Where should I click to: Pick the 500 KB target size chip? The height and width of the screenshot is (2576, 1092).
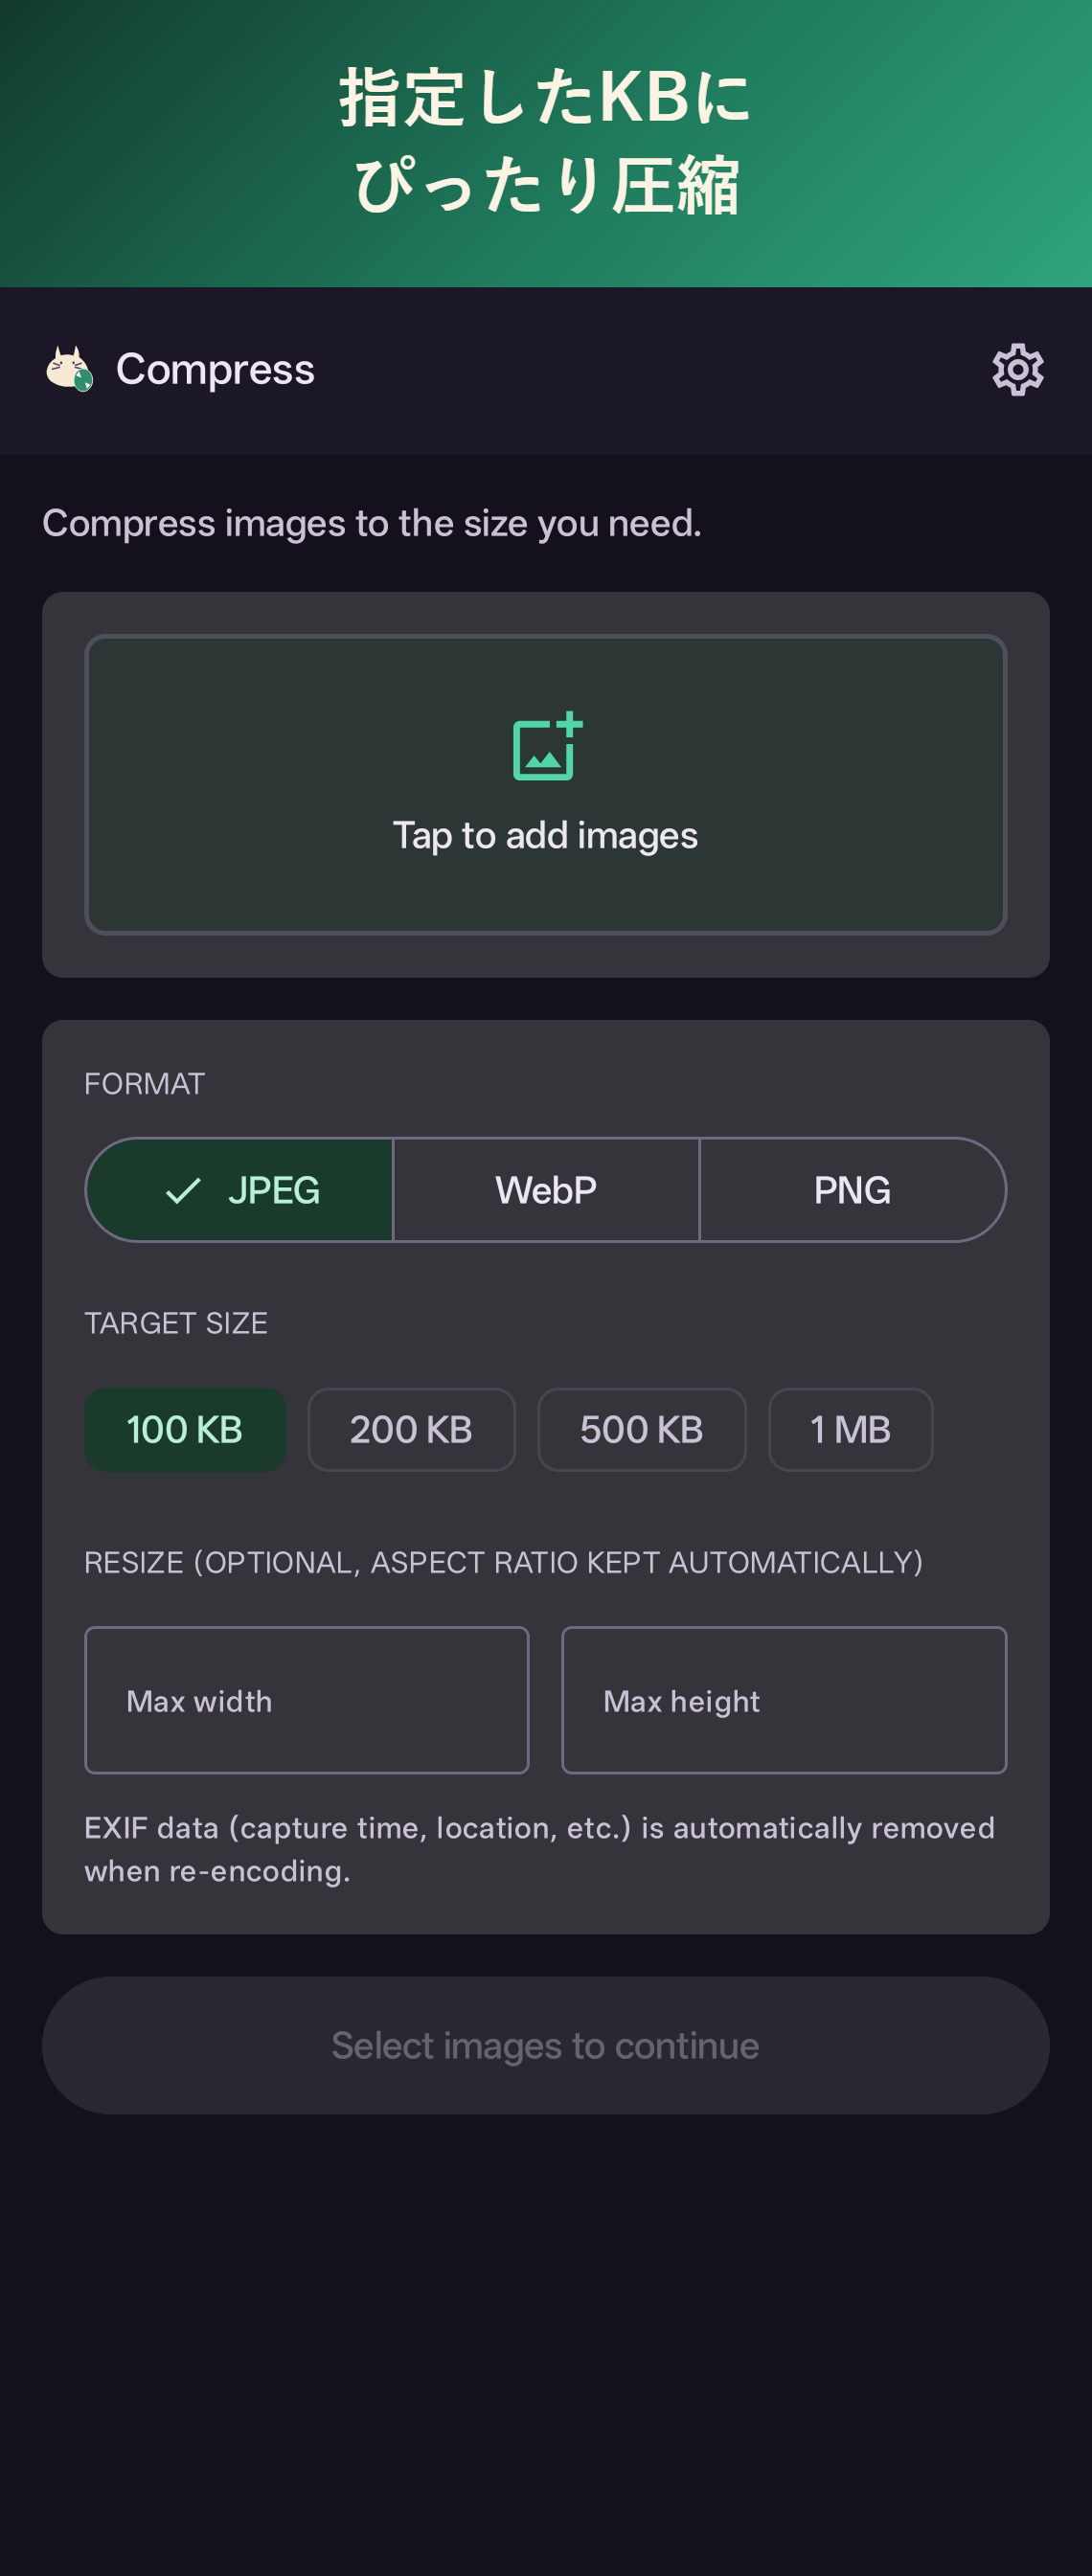tap(641, 1429)
